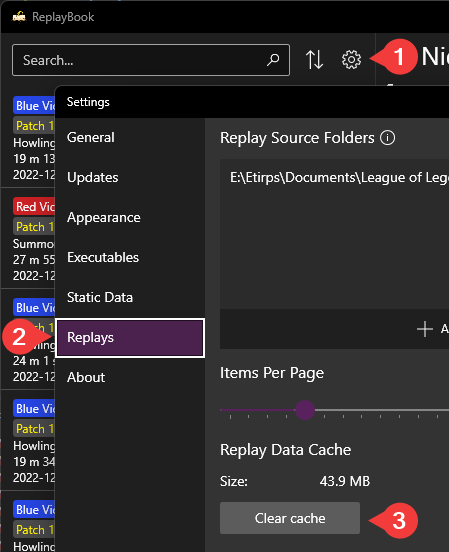Click the Settings dialog title
Screen dimensions: 449x552
(88, 102)
